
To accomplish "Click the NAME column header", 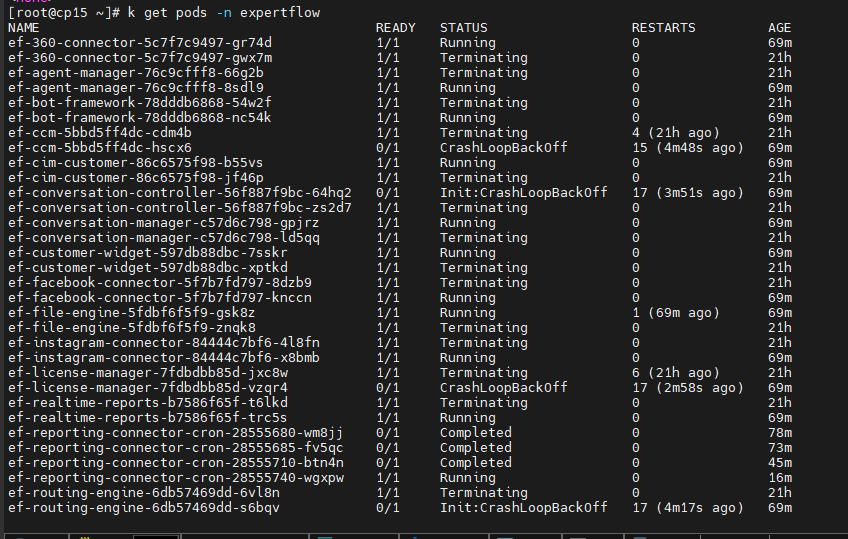I will click(23, 28).
